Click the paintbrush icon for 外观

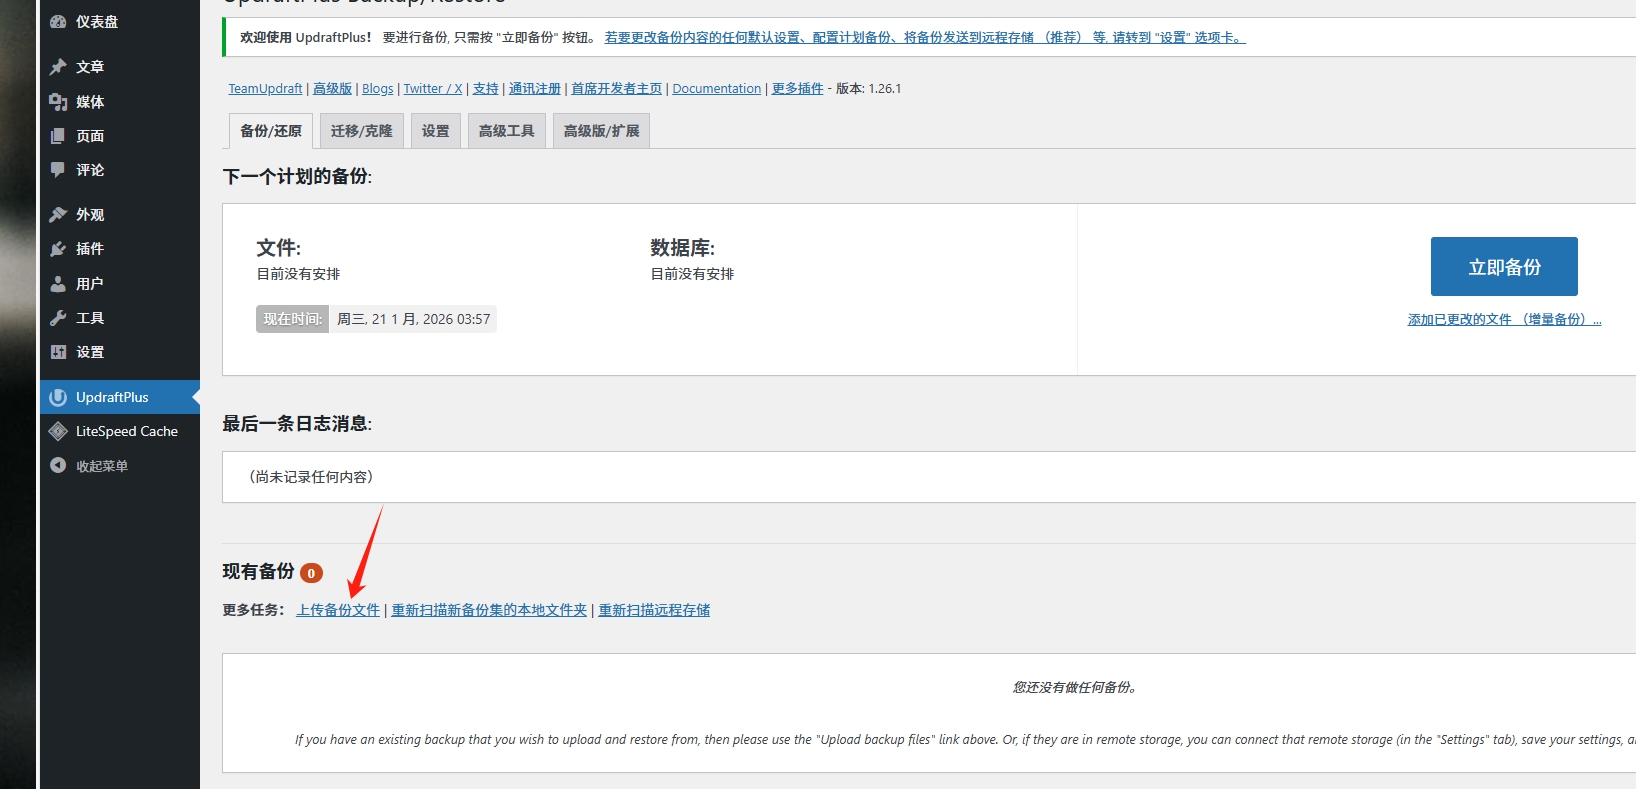click(x=58, y=215)
